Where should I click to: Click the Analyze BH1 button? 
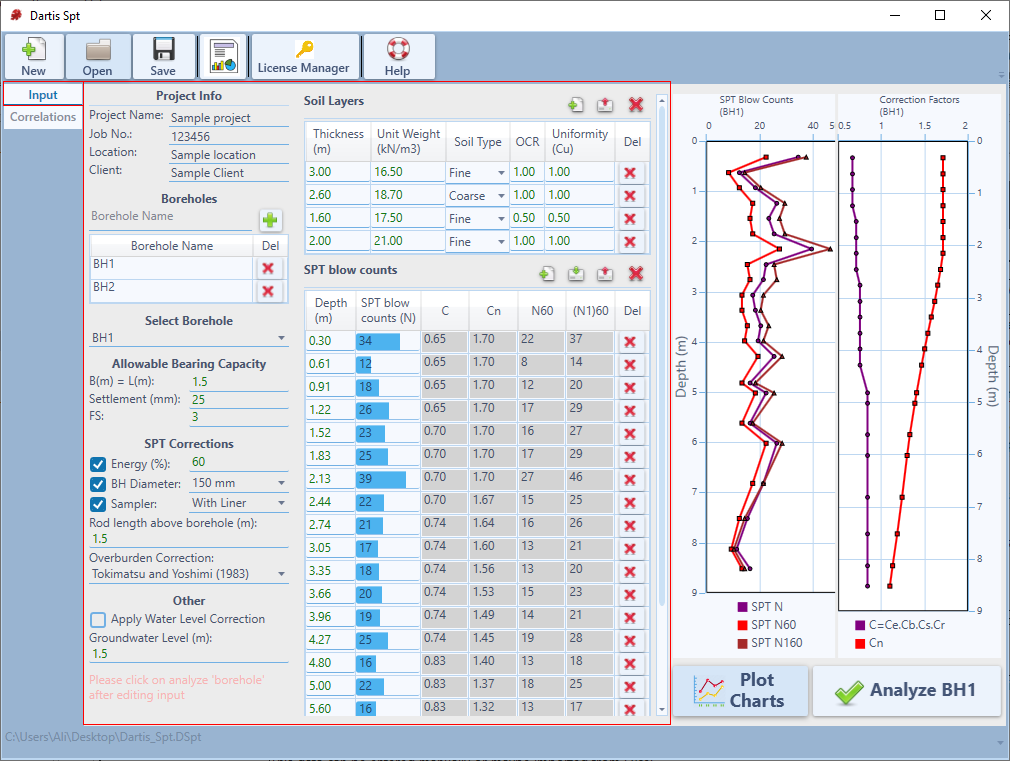click(907, 691)
